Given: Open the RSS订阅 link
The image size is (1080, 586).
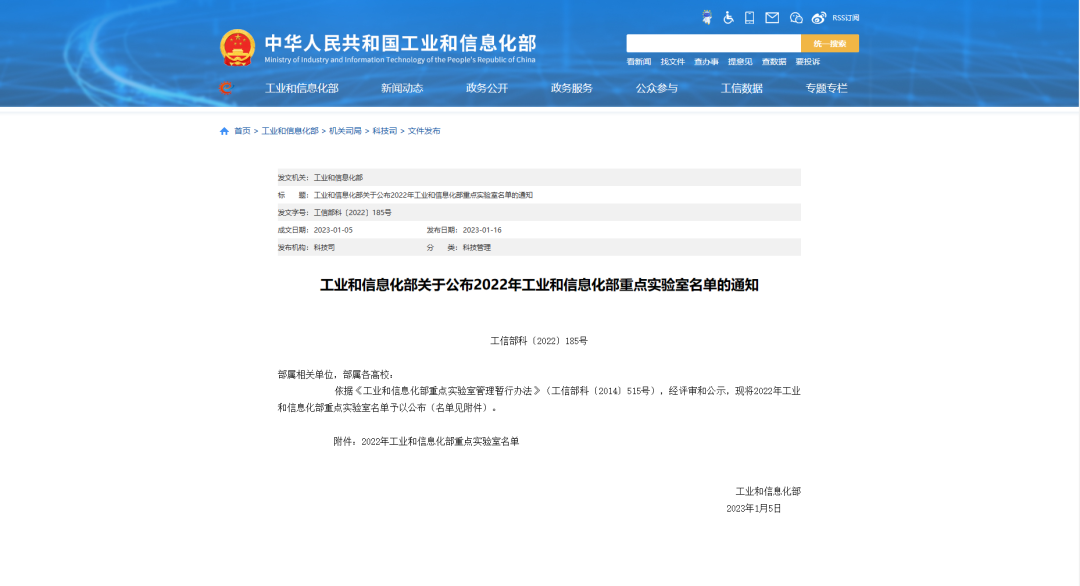Looking at the screenshot, I should click(846, 18).
